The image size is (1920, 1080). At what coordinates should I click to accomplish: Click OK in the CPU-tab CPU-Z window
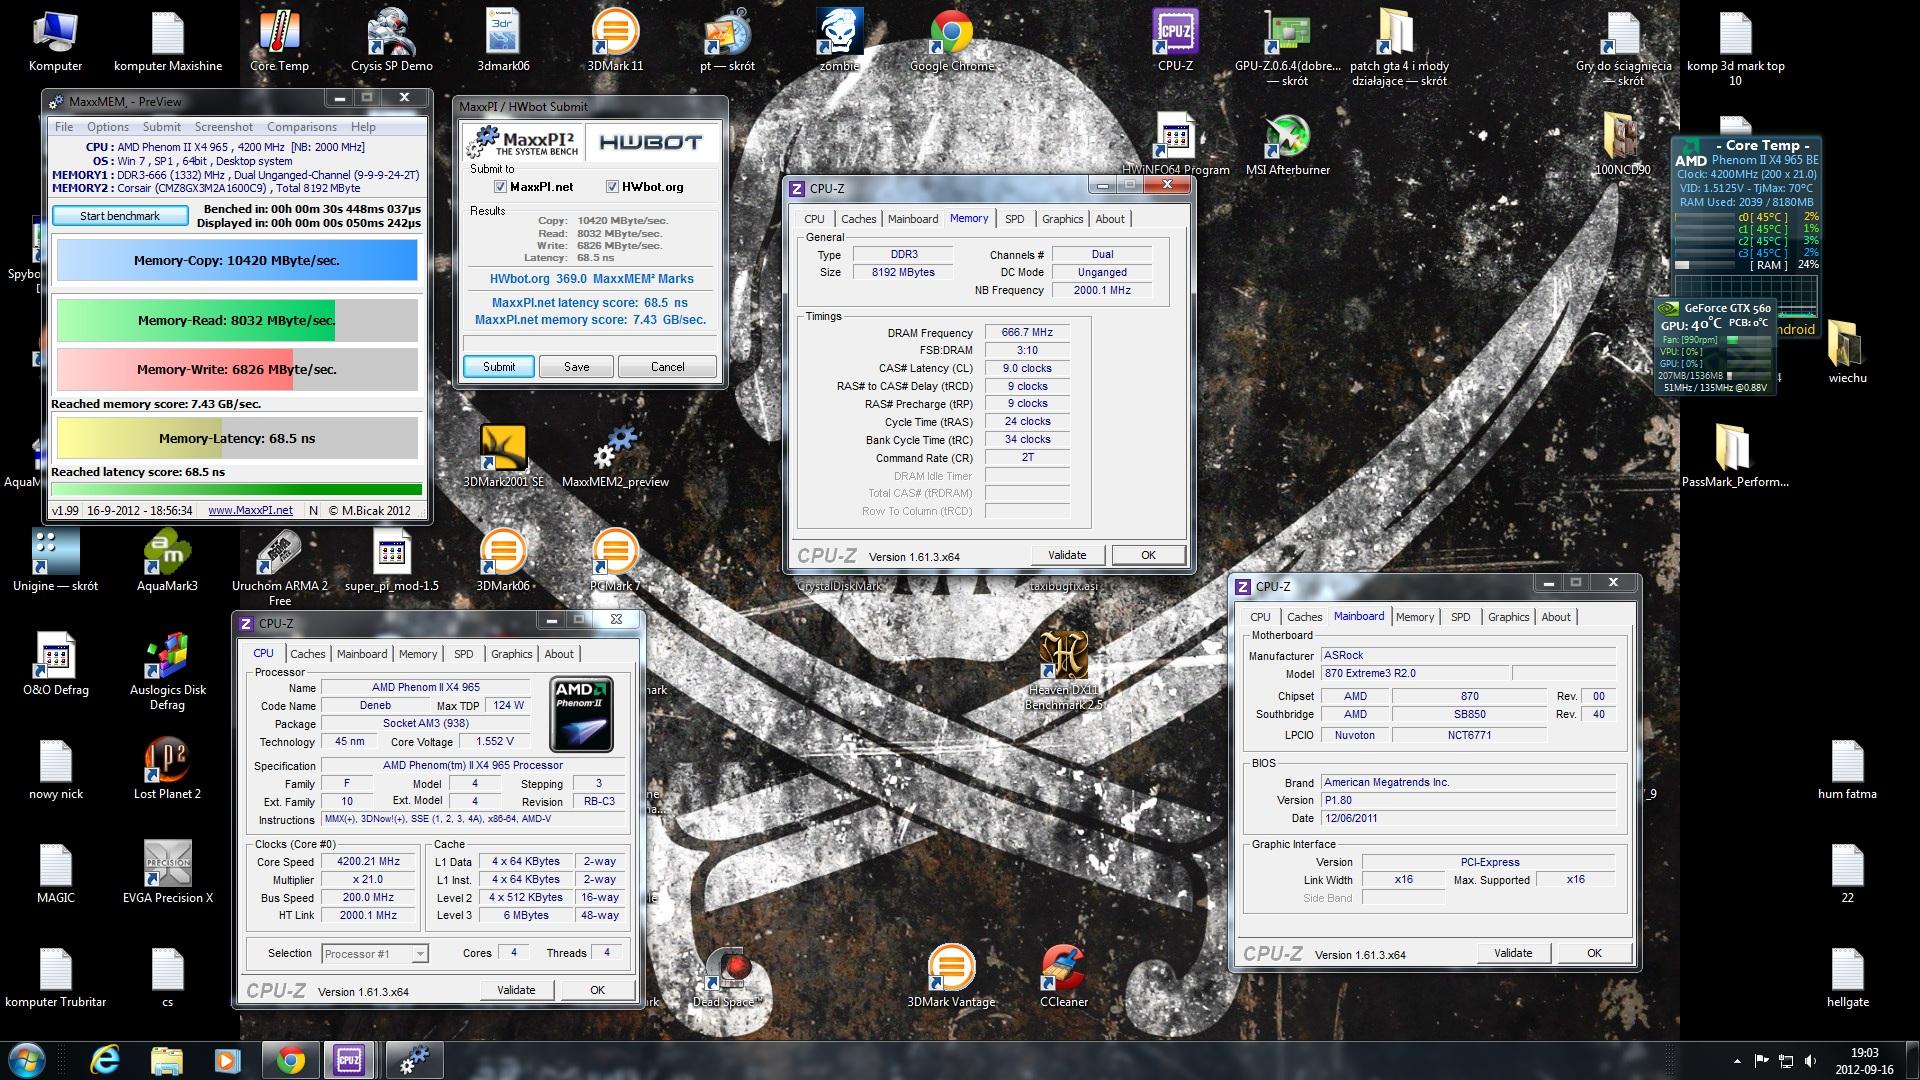tap(597, 990)
